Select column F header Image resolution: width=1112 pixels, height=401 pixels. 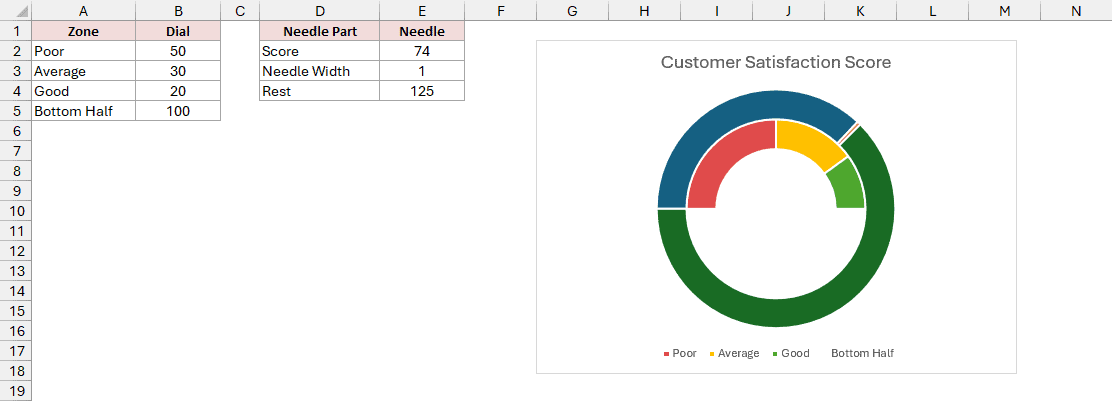pos(501,11)
